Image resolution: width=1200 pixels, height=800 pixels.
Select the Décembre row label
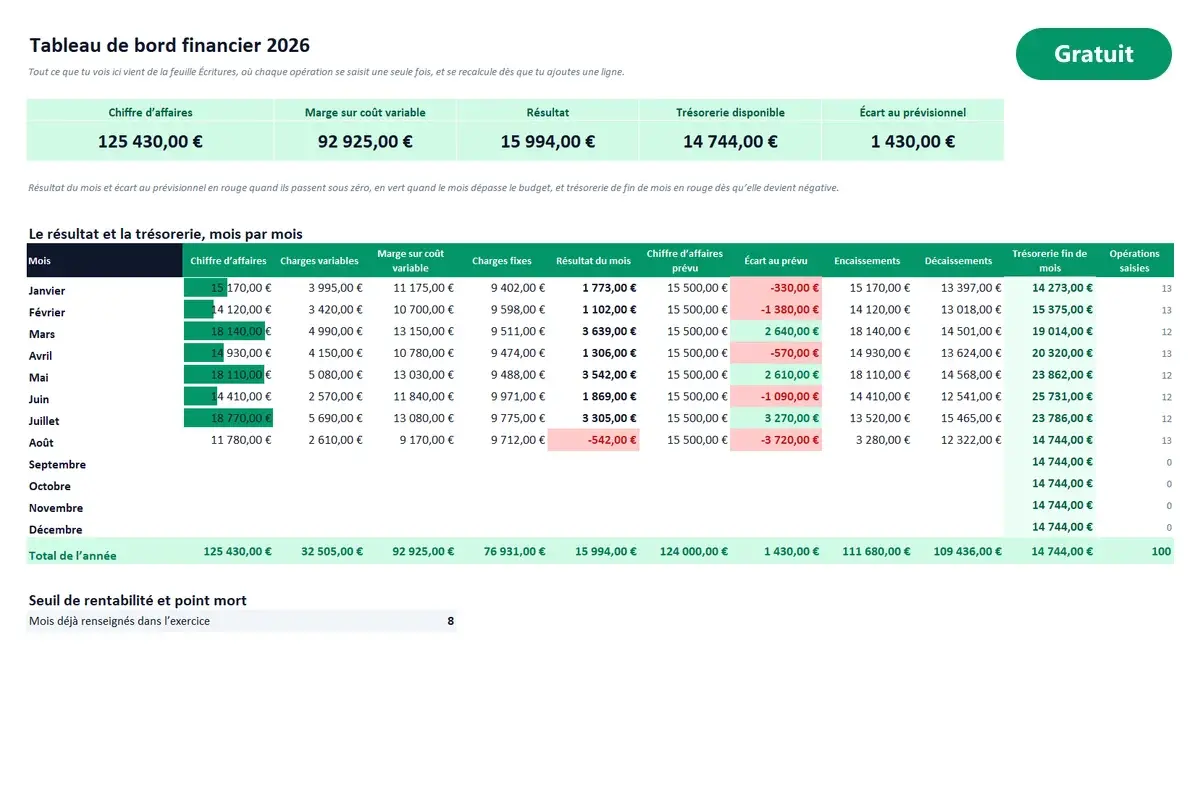[x=56, y=529]
